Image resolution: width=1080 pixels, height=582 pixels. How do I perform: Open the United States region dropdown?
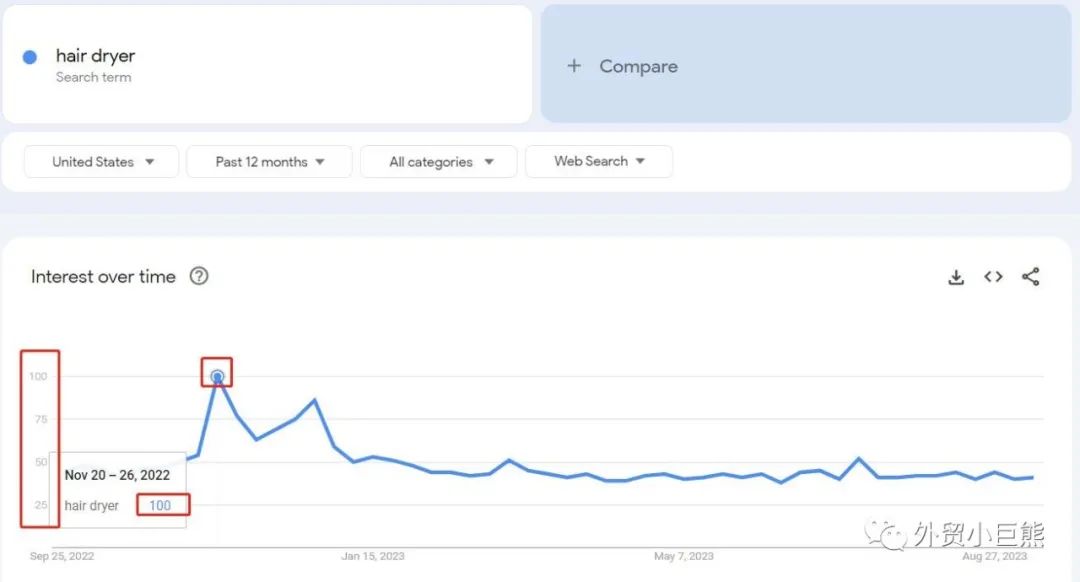point(102,162)
